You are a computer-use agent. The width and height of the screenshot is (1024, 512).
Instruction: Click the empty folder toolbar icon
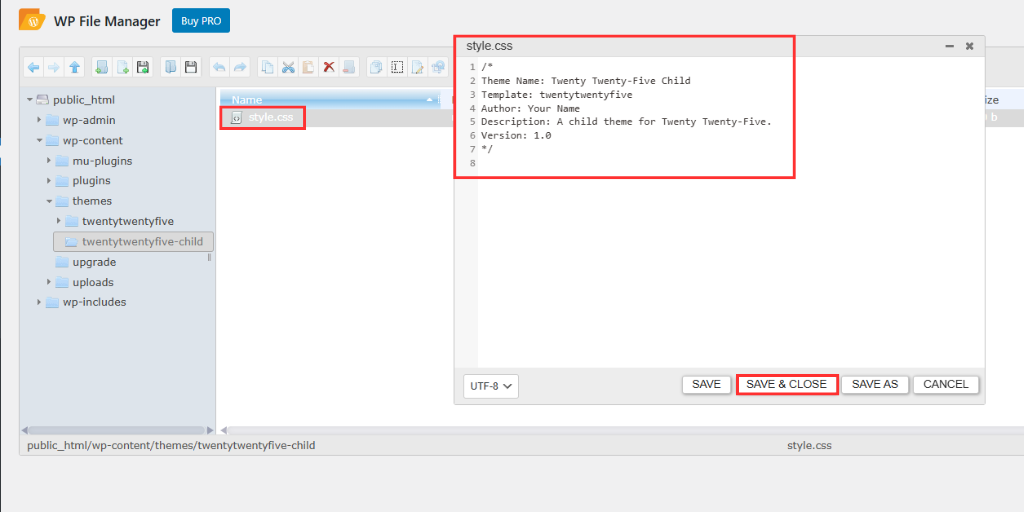coord(349,67)
